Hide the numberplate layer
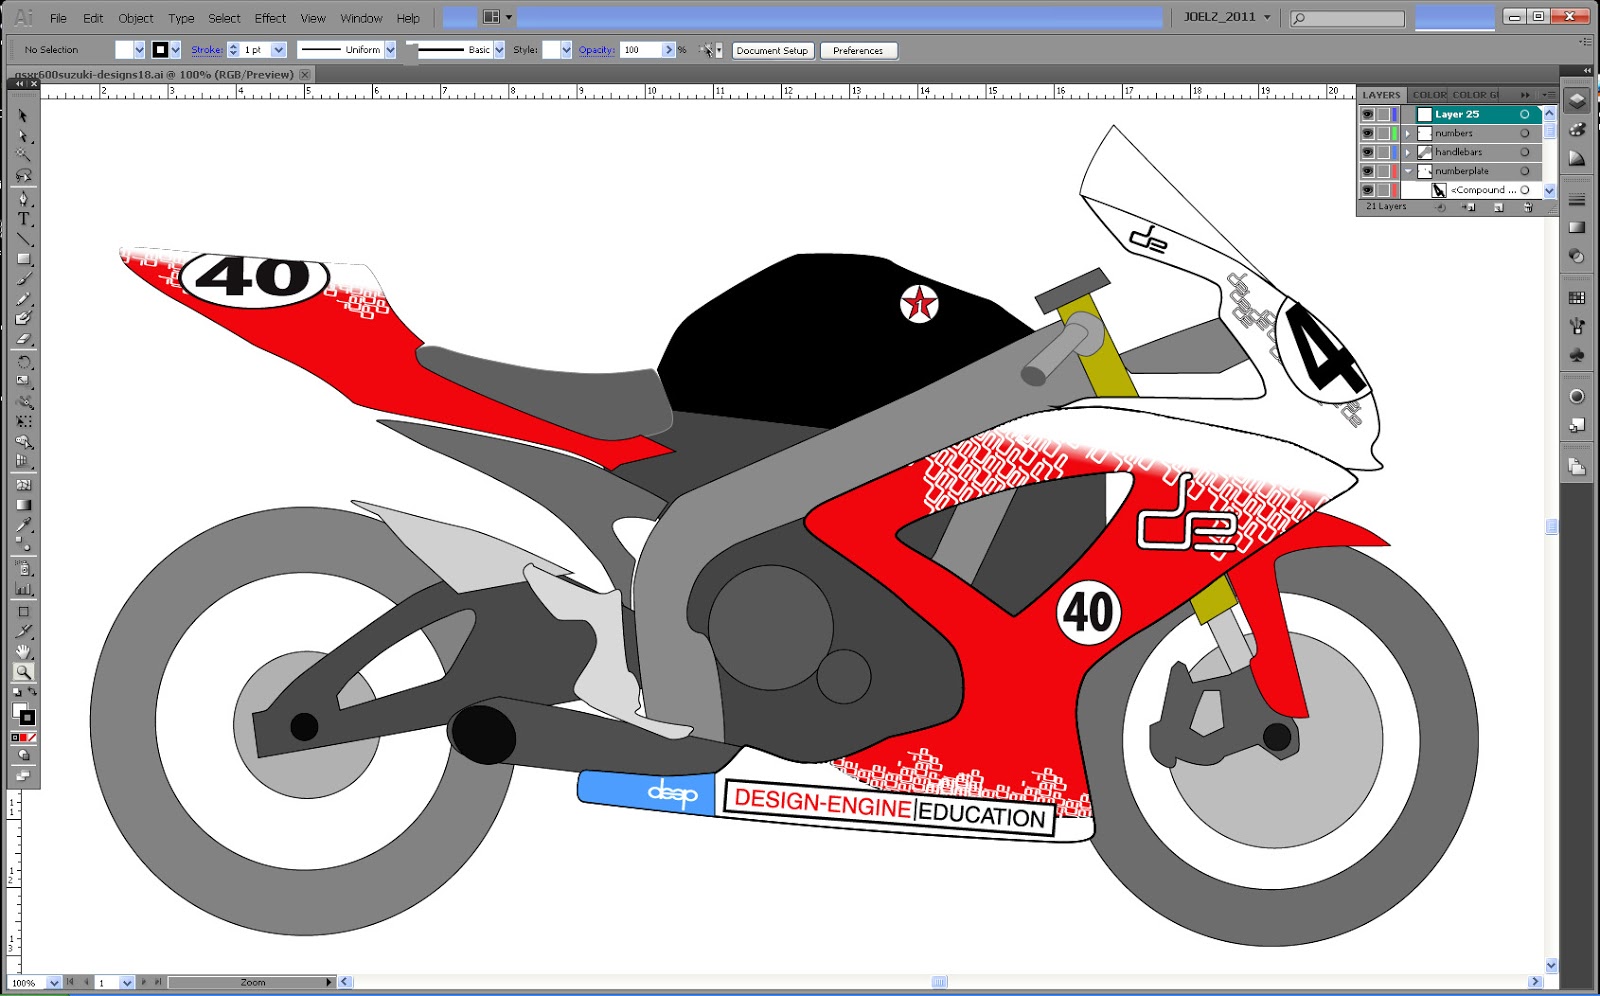1600x996 pixels. [1367, 171]
